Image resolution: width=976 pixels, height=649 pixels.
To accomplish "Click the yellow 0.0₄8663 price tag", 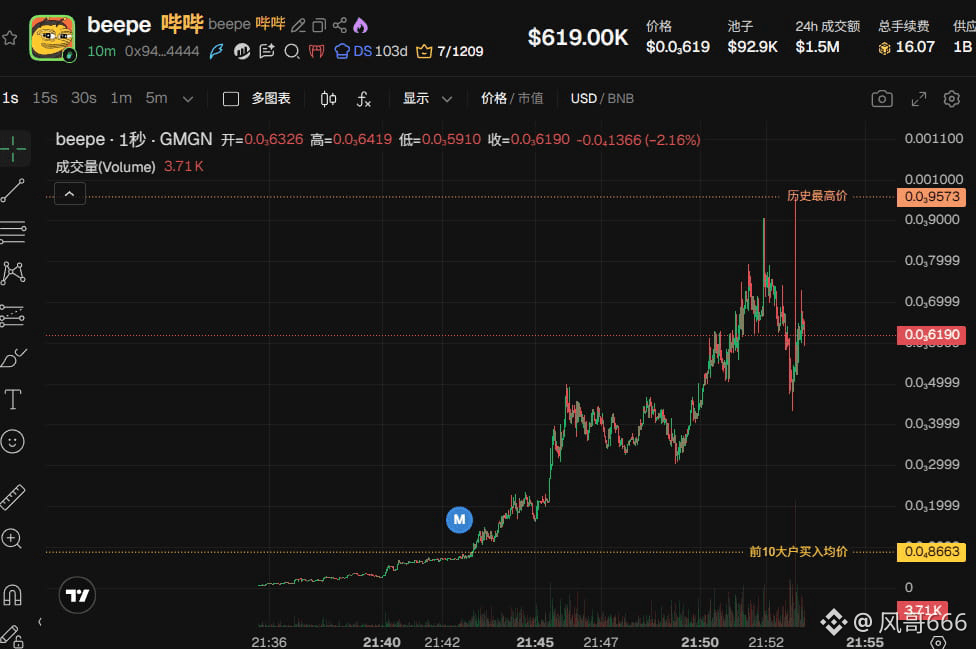I will (x=931, y=552).
